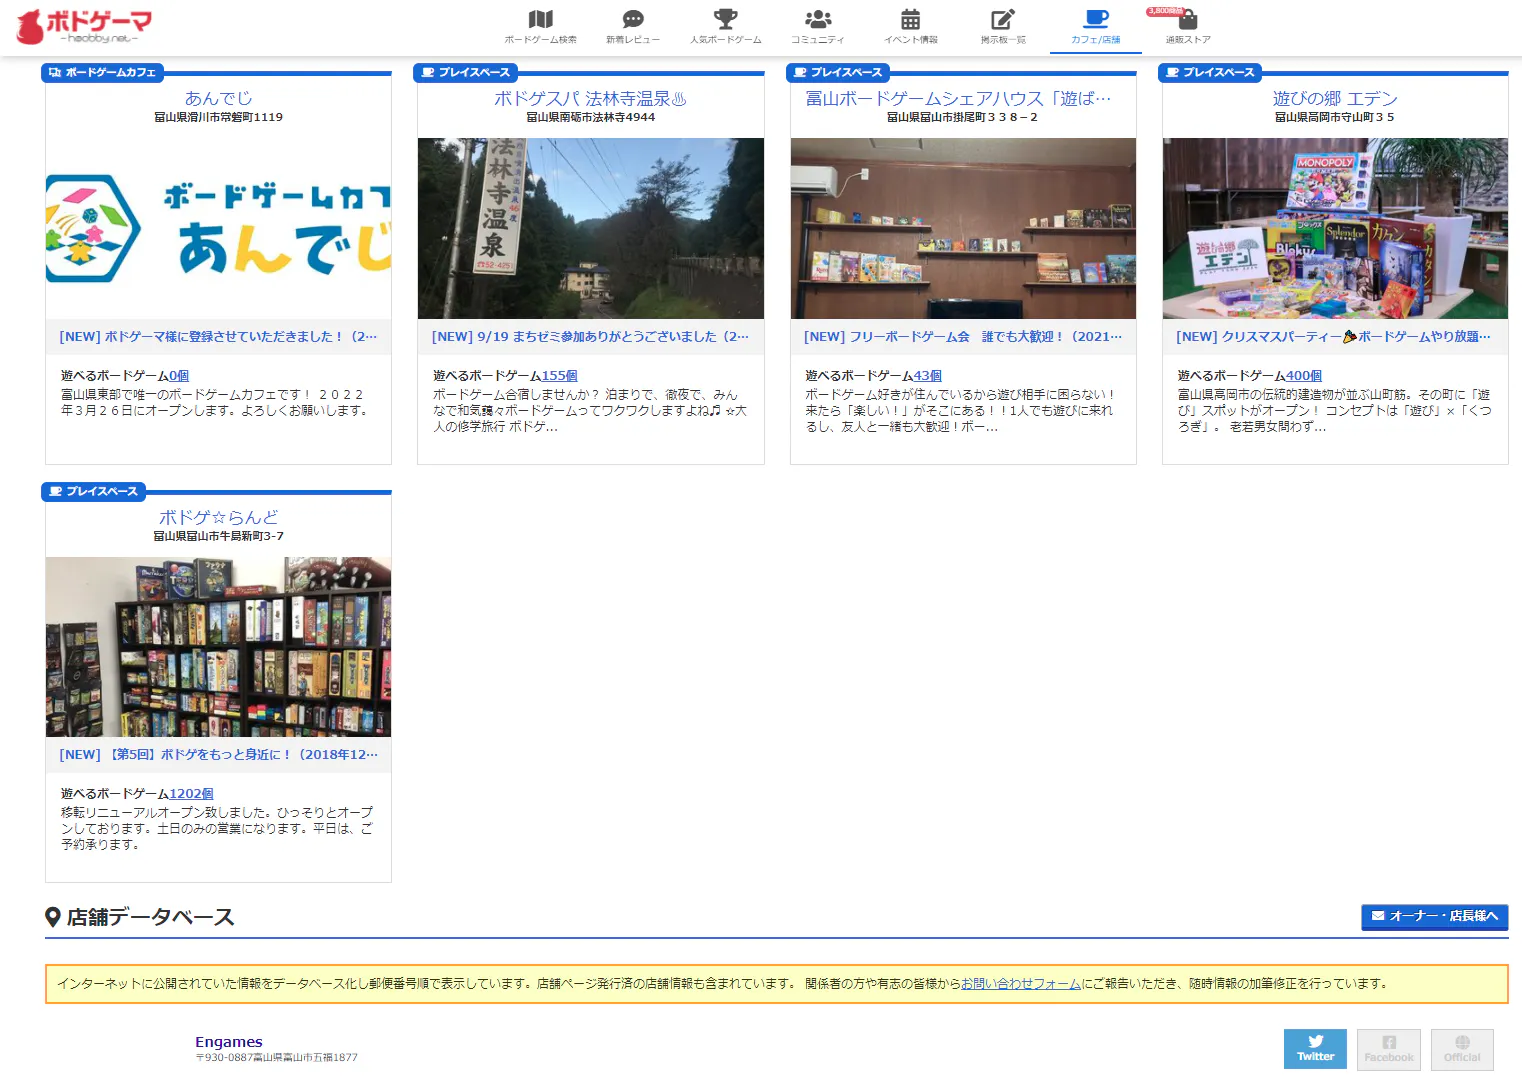Go to the community people icon
1522x1080 pixels.
817,20
